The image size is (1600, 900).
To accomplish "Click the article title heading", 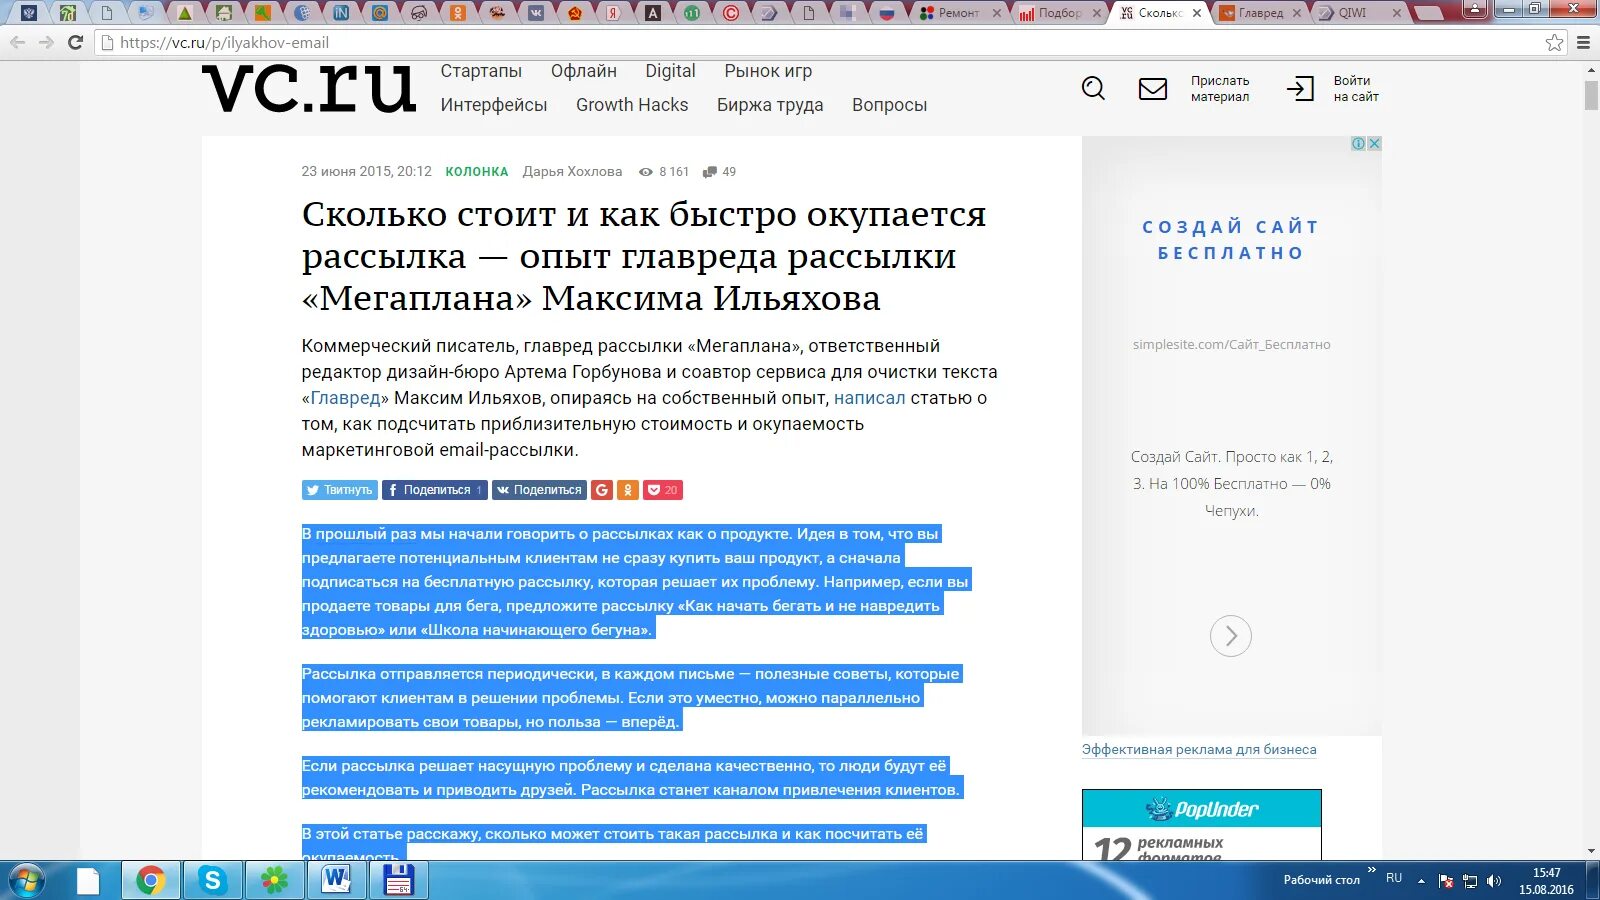I will click(x=644, y=256).
